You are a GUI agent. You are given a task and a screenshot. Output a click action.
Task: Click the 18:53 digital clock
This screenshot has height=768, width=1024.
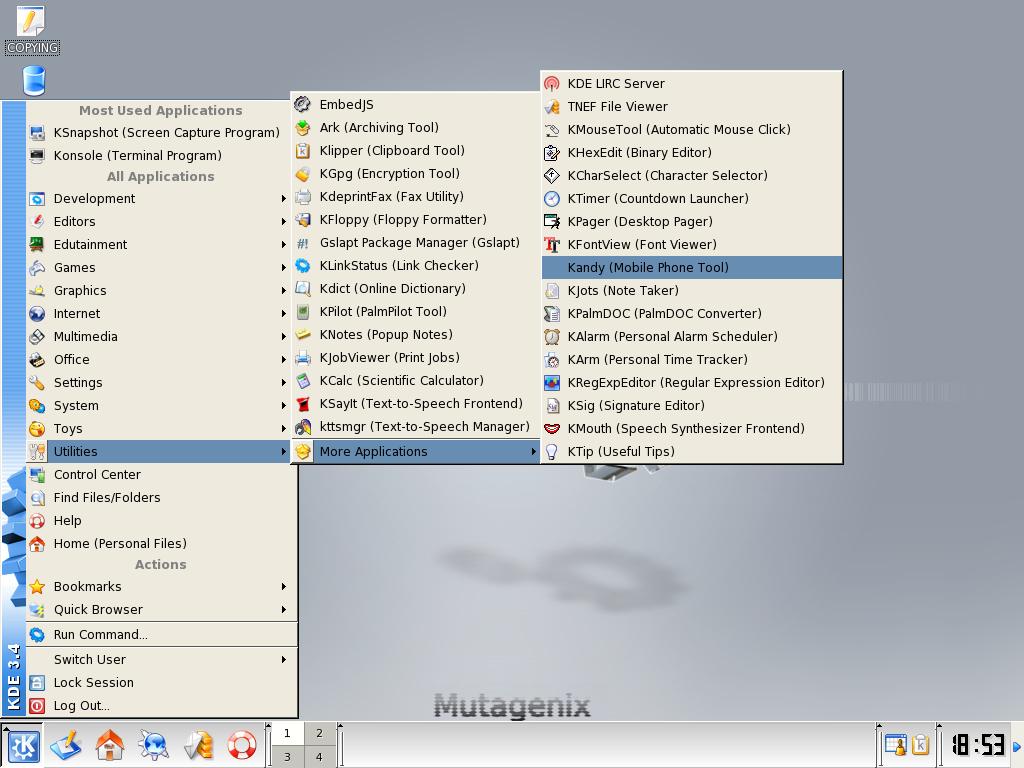pos(977,744)
